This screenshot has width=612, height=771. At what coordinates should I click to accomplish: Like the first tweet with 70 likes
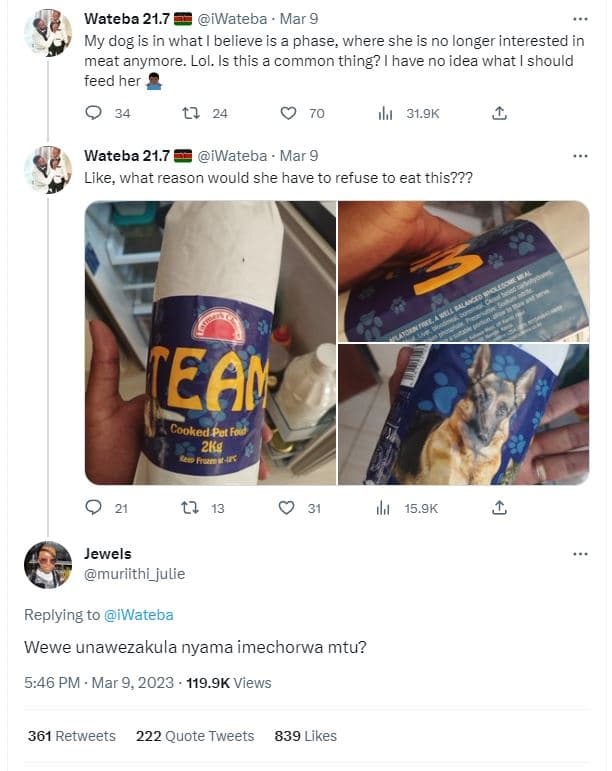(x=289, y=114)
